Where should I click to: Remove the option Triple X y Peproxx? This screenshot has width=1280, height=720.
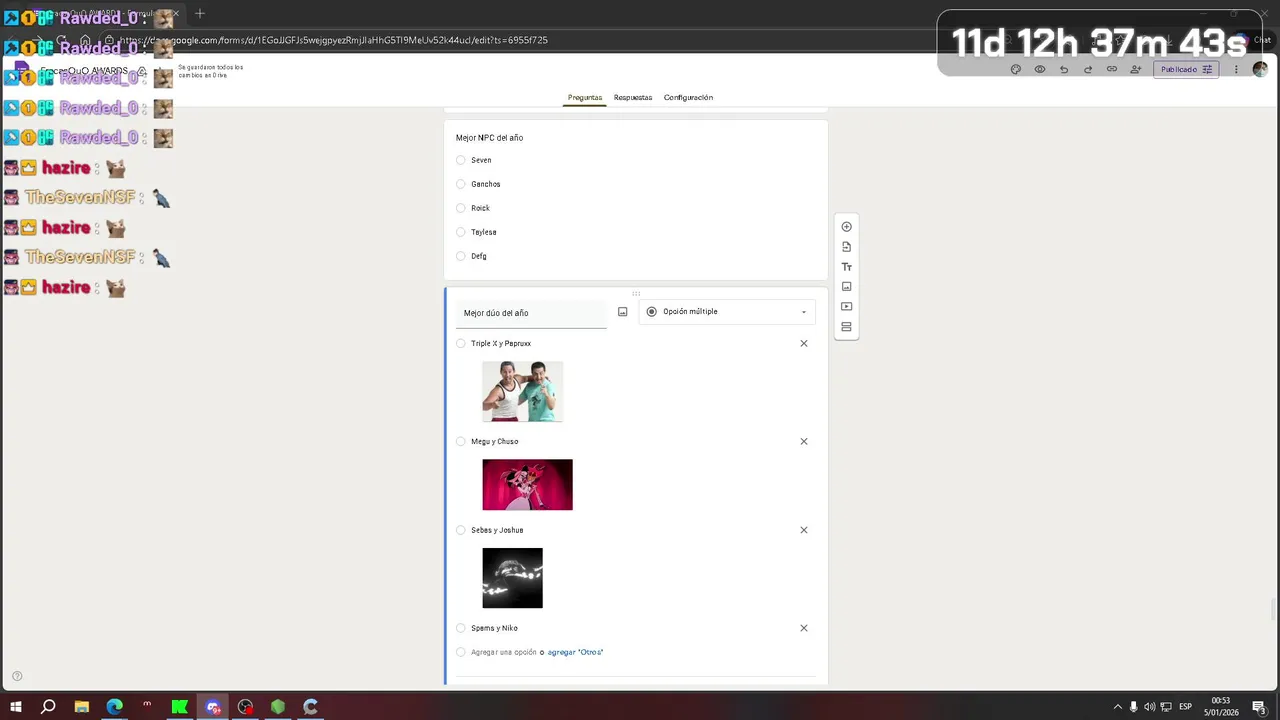pyautogui.click(x=803, y=343)
